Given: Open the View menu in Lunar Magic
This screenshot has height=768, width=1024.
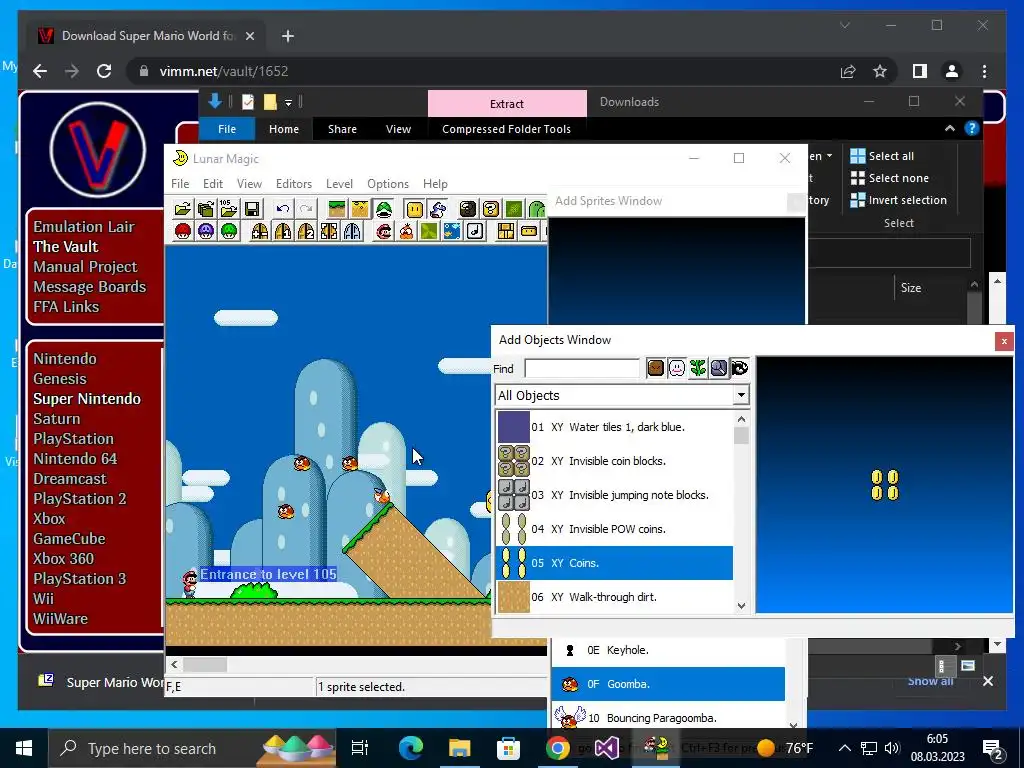Looking at the screenshot, I should tap(249, 184).
